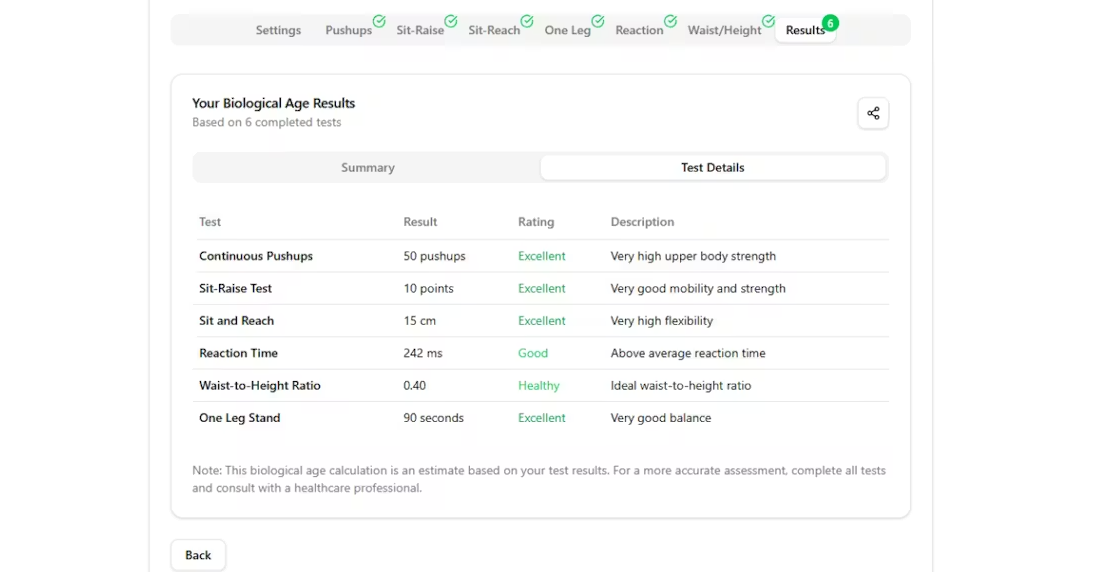
Task: Click the checkmark icon above One Leg
Action: pyautogui.click(x=598, y=21)
